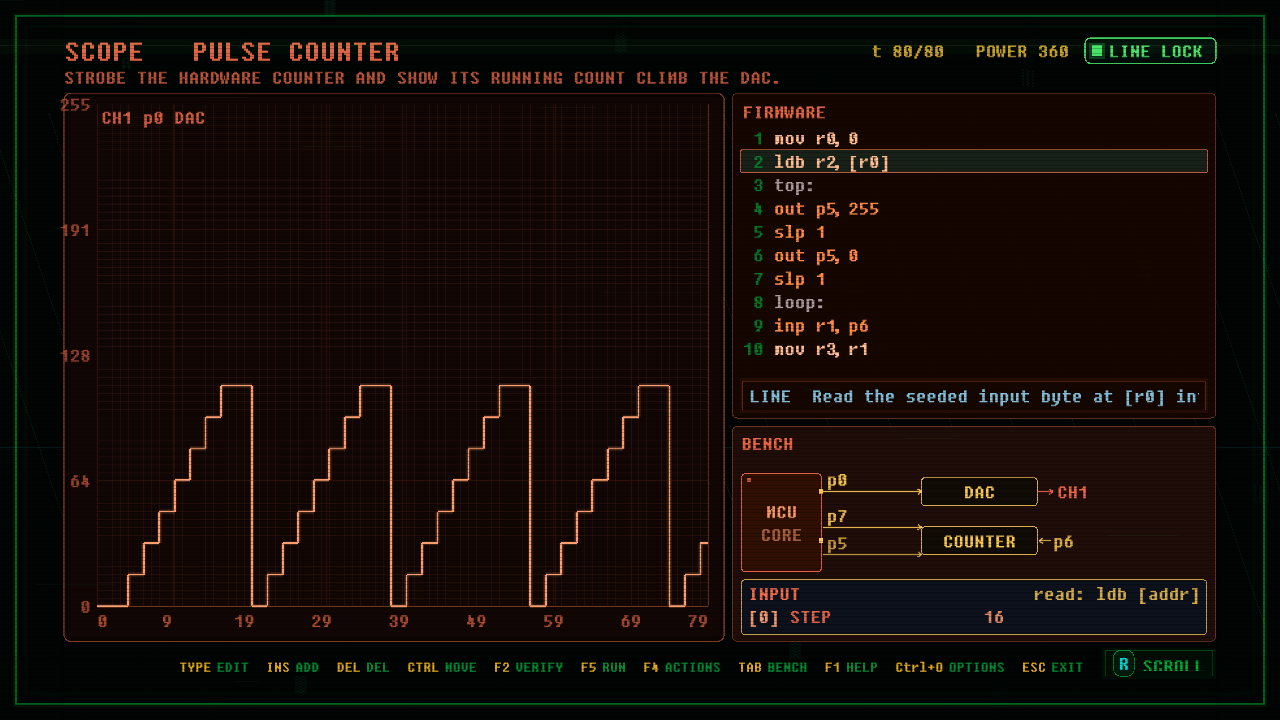Select line 6 out p5, 0
Screen dimensions: 1280x720
pos(974,256)
